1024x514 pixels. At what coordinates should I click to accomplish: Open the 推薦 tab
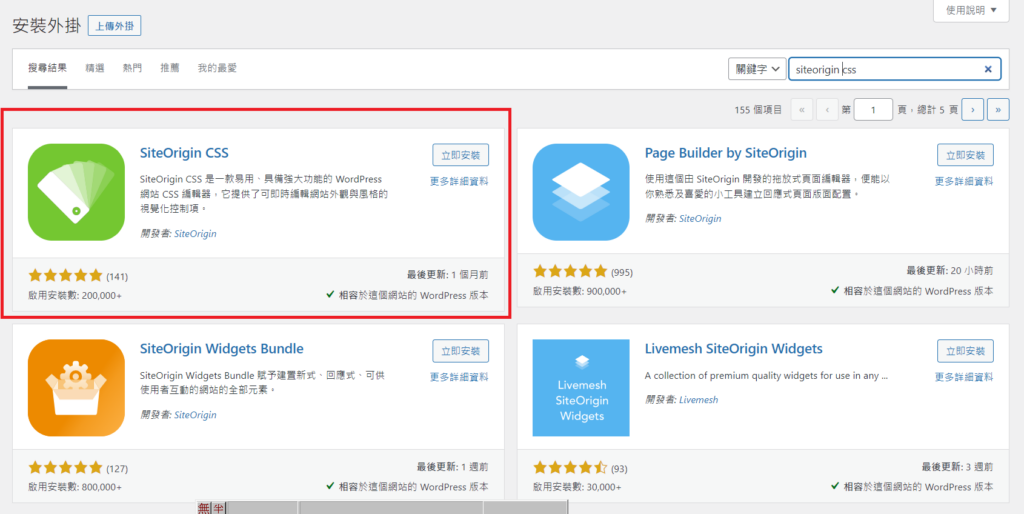tap(169, 68)
